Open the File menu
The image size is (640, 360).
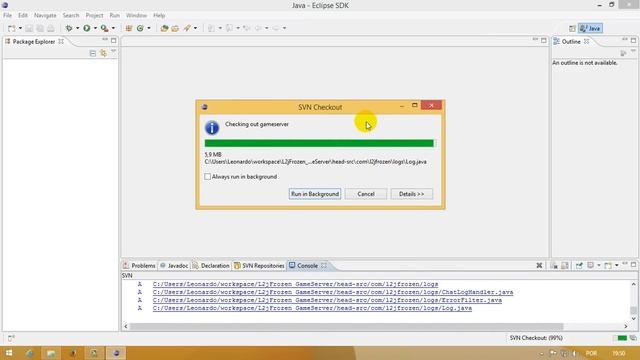[x=7, y=16]
